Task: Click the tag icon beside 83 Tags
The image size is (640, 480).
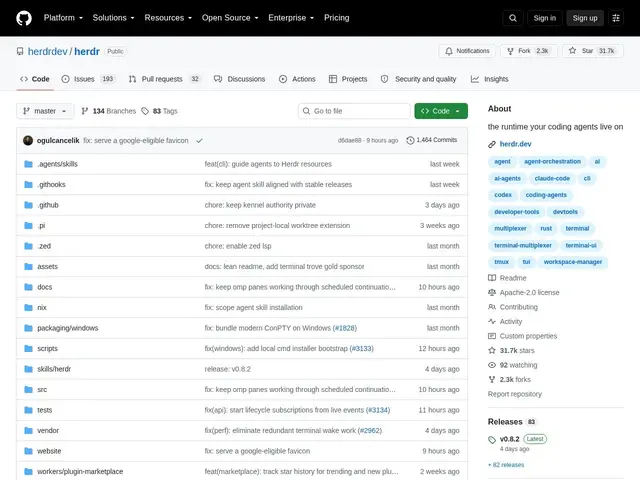Action: [145, 111]
